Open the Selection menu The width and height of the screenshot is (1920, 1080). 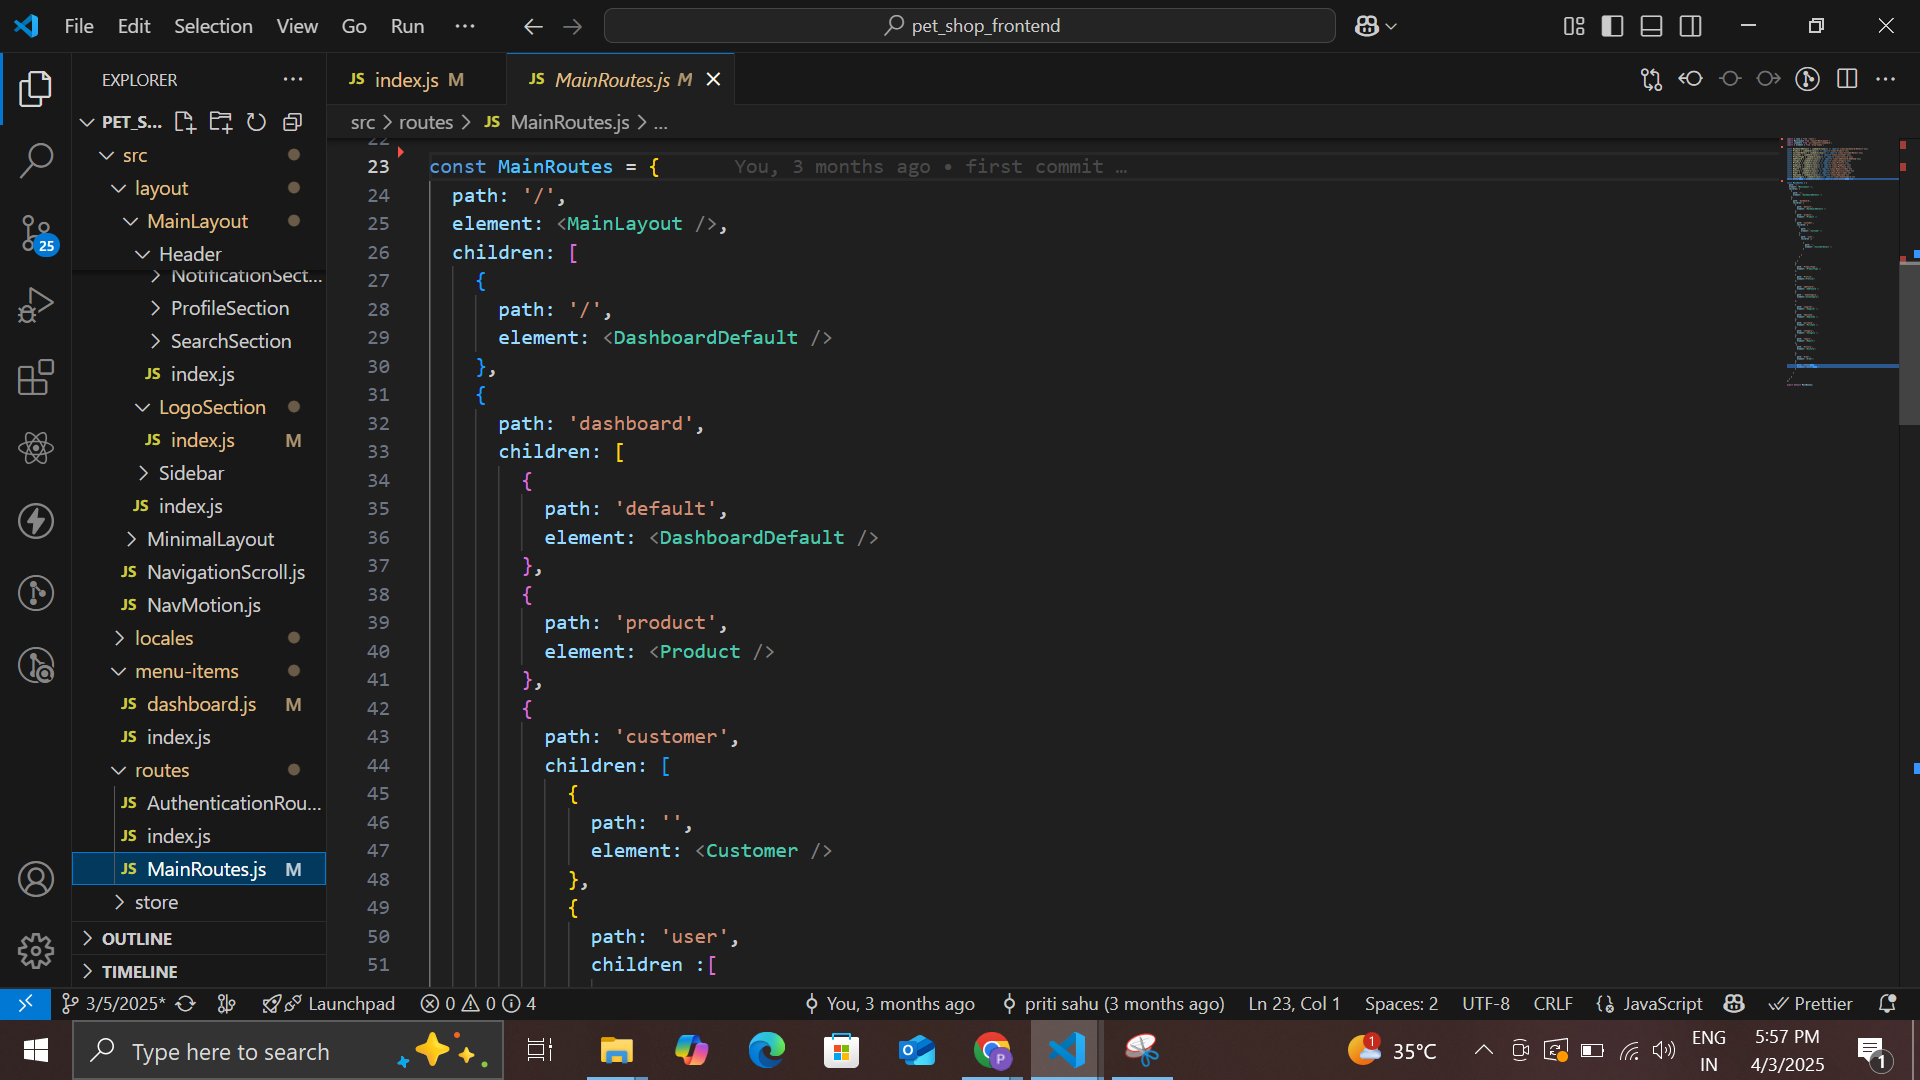(x=213, y=26)
